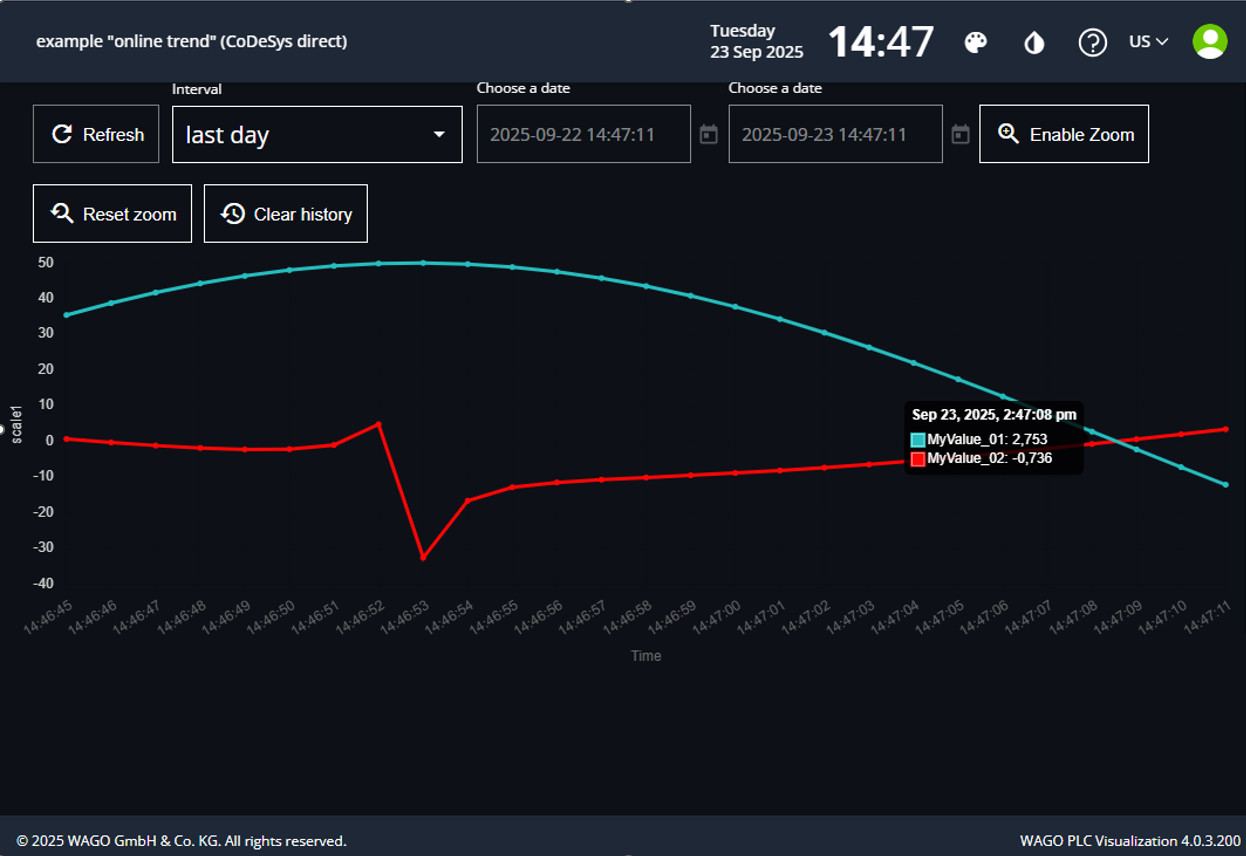
Task: Open calendar icon beside the end date
Action: coord(960,134)
